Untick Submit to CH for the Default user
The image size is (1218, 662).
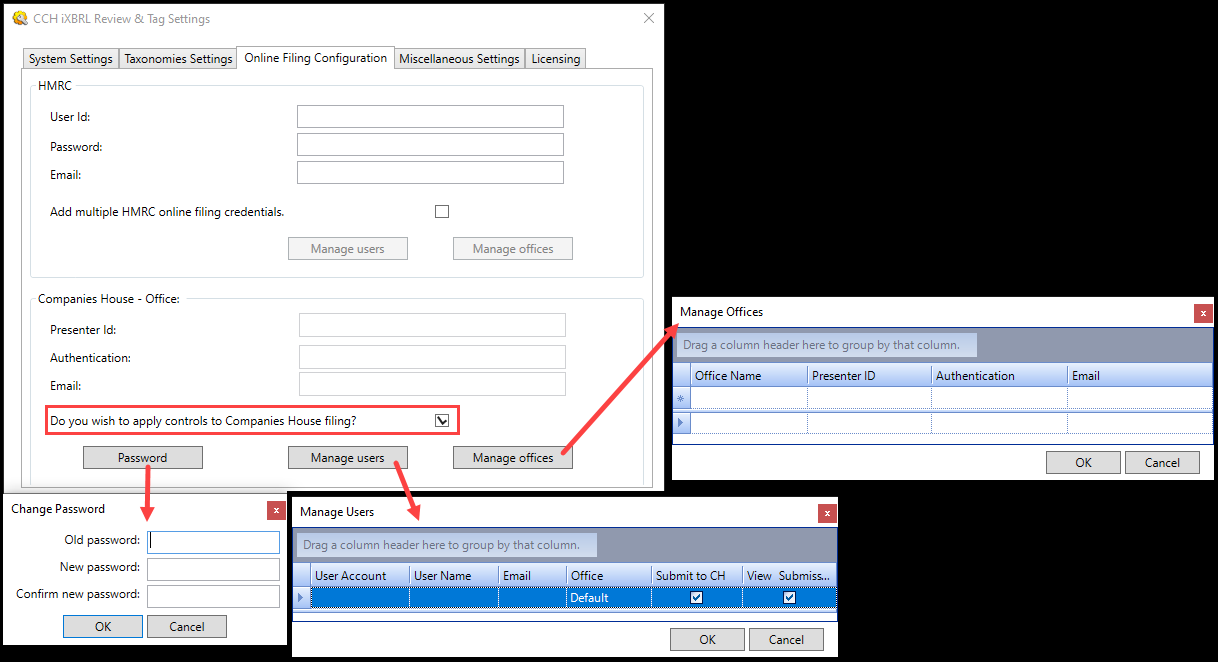(x=697, y=598)
